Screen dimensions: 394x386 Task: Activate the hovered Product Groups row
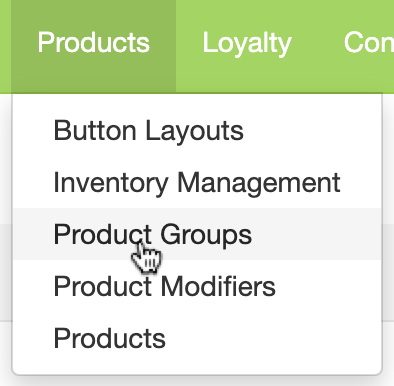(x=197, y=234)
